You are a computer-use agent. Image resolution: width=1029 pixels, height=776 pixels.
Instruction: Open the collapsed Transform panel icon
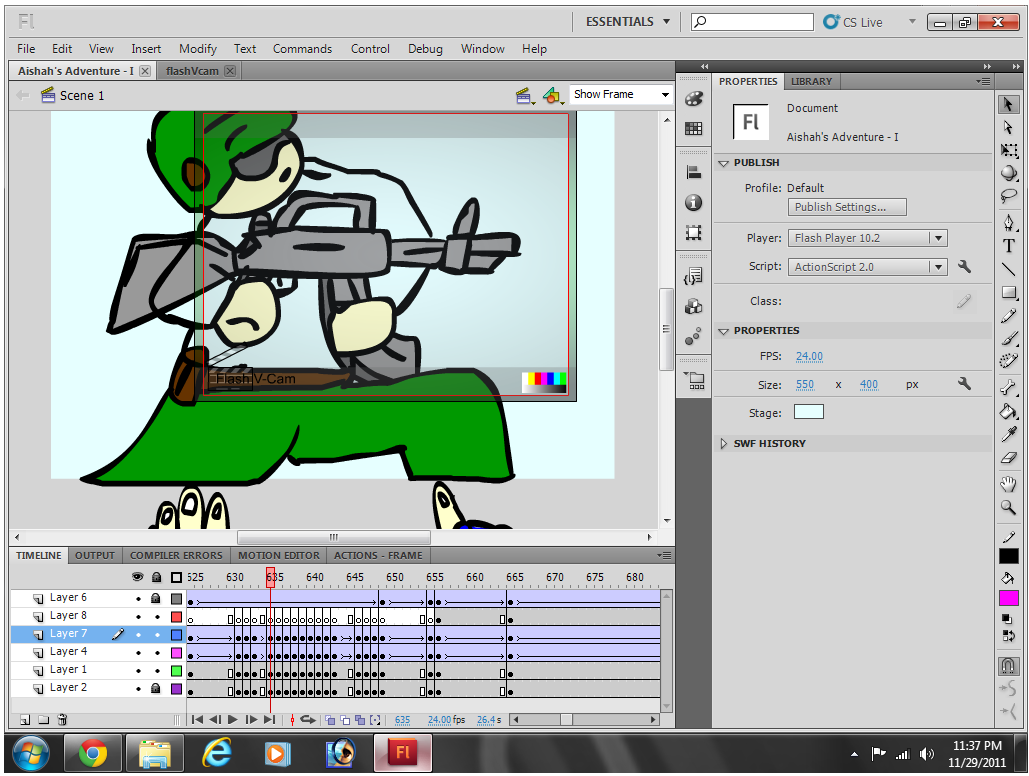pyautogui.click(x=694, y=232)
